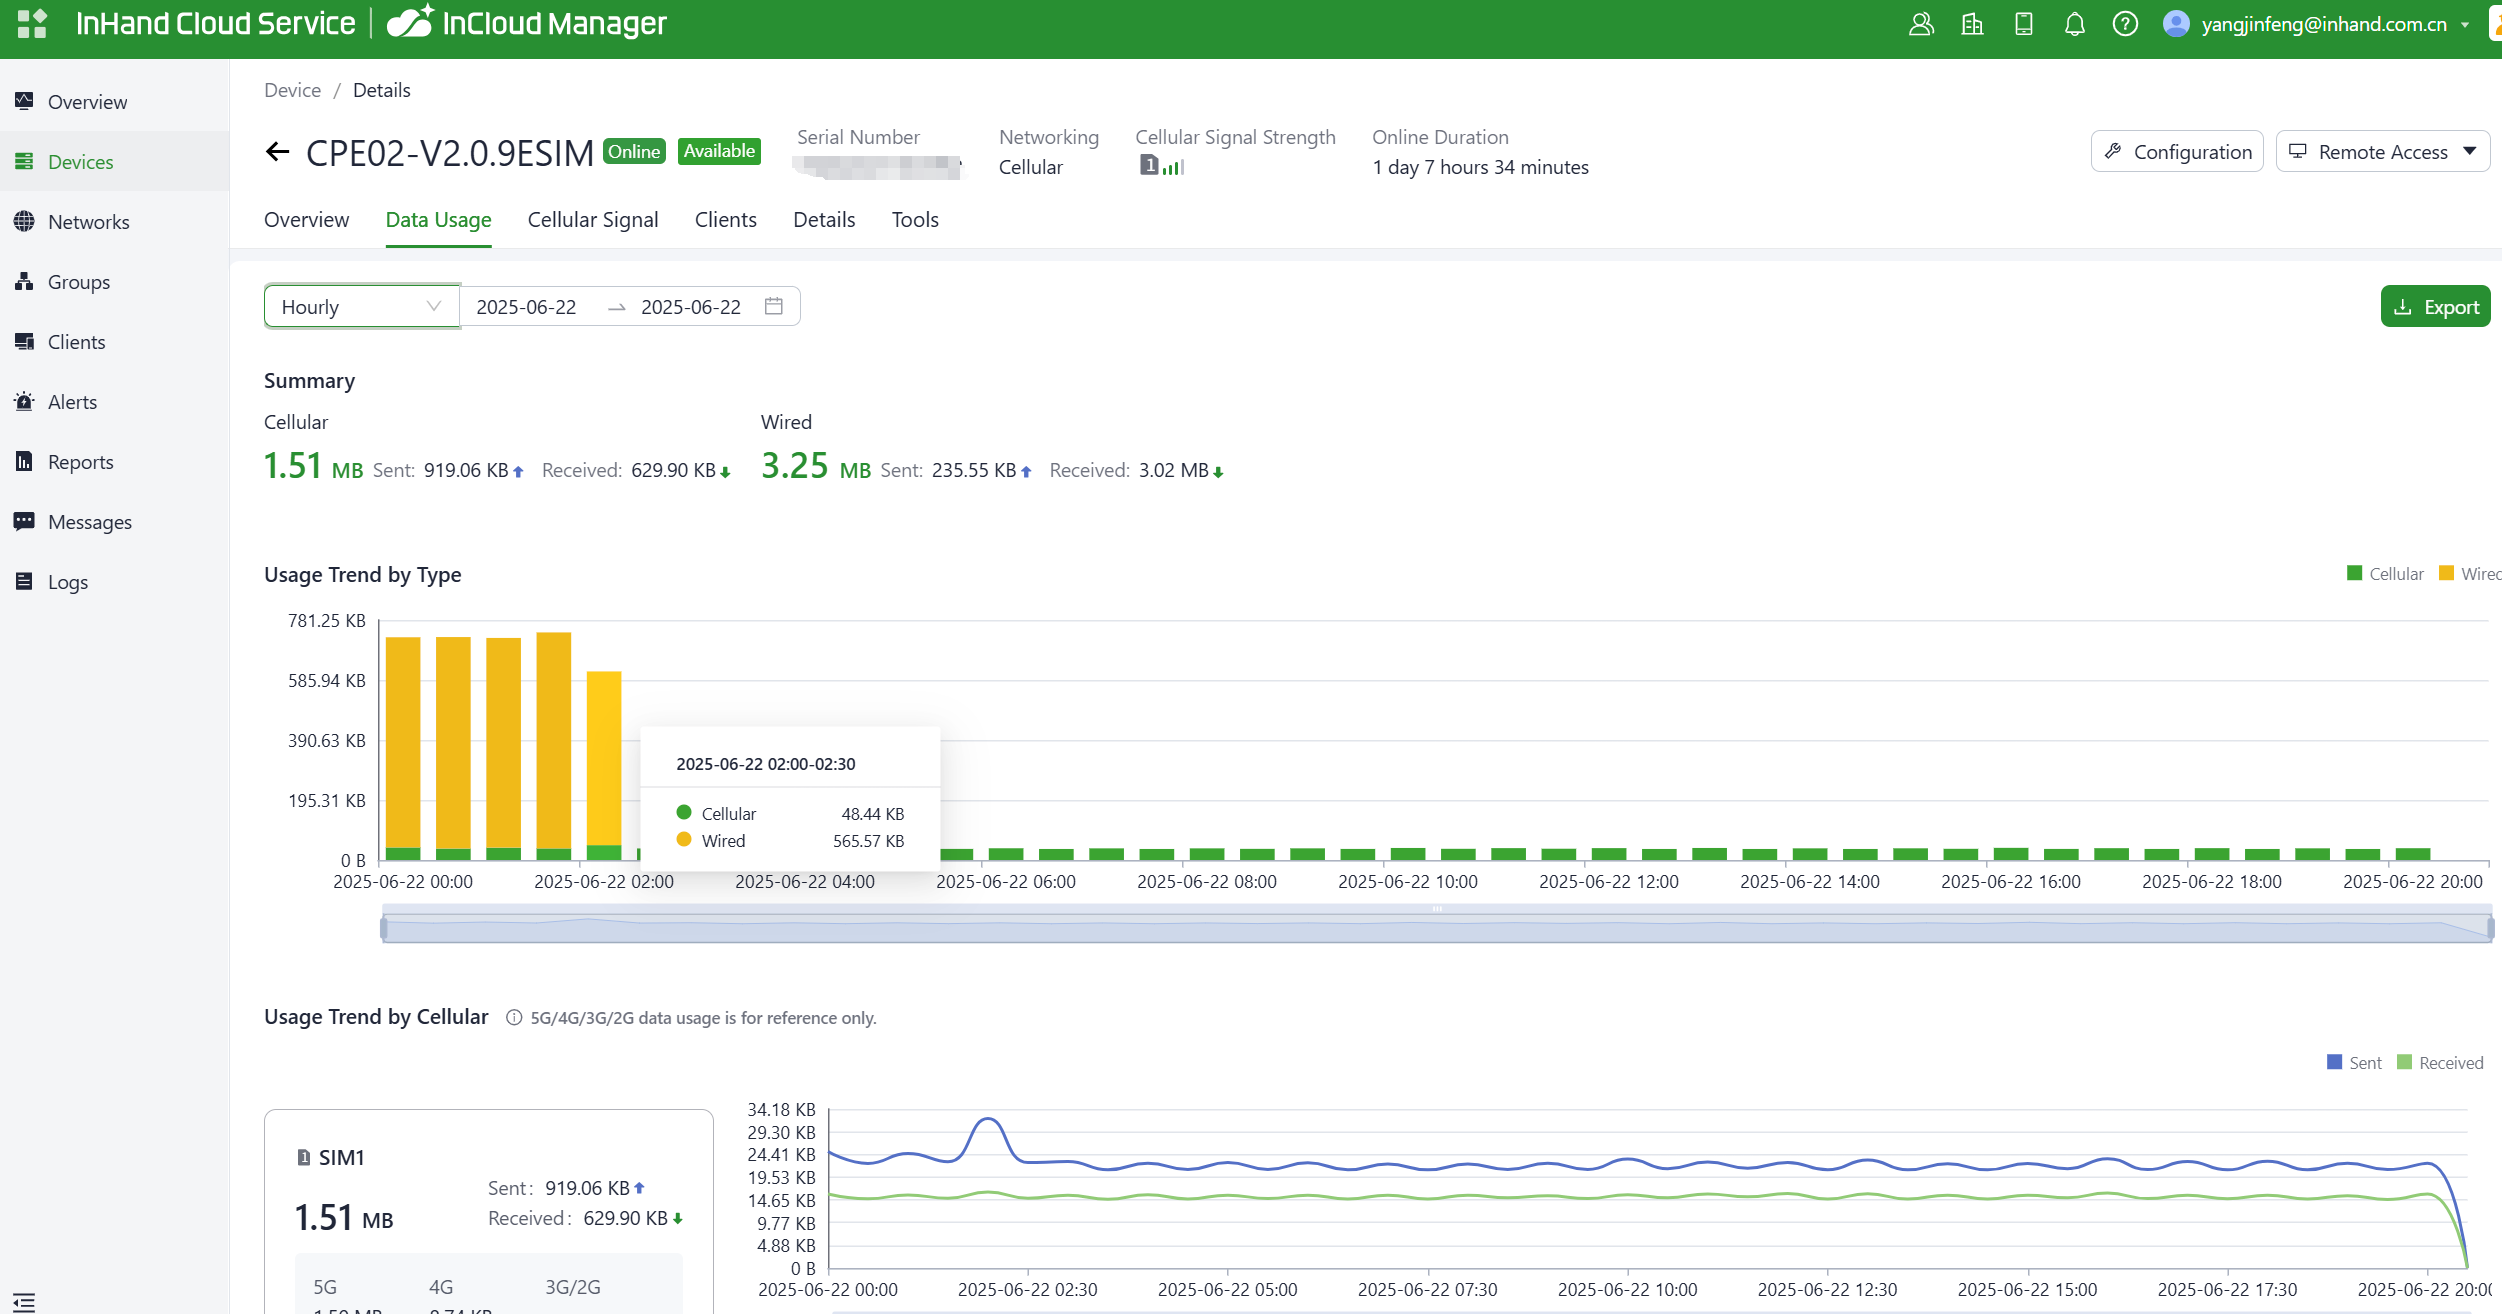This screenshot has height=1314, width=2502.
Task: Toggle the Received series legend
Action: pyautogui.click(x=2440, y=1063)
